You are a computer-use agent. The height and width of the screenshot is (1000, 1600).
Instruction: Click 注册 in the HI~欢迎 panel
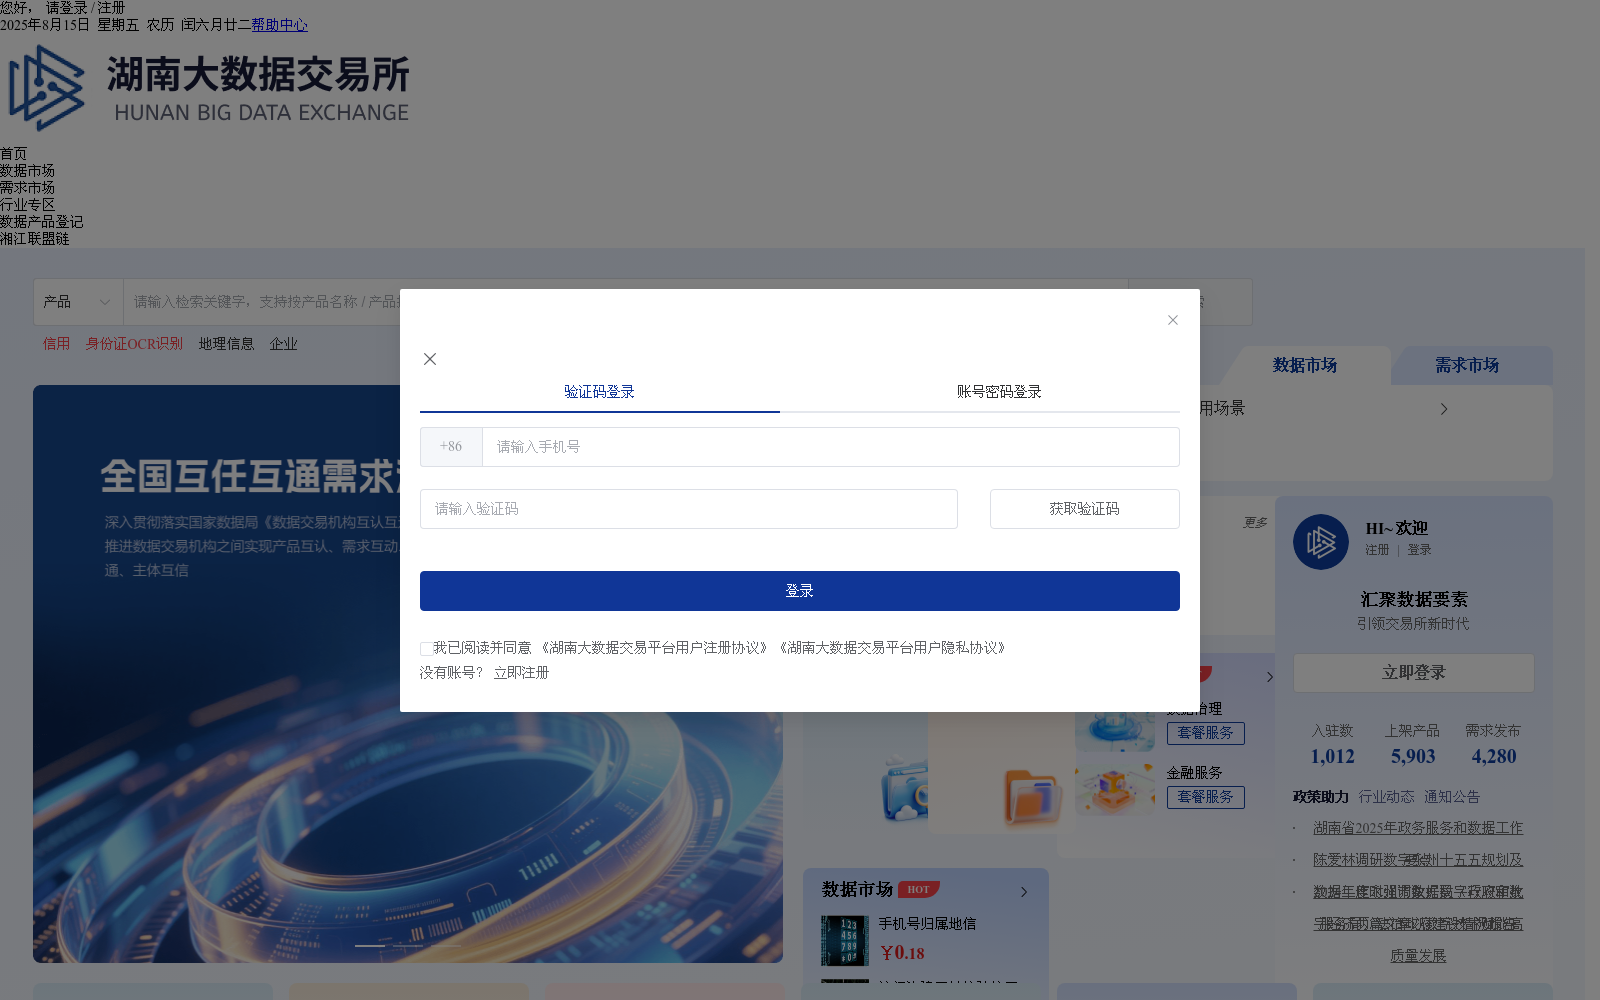tap(1377, 550)
